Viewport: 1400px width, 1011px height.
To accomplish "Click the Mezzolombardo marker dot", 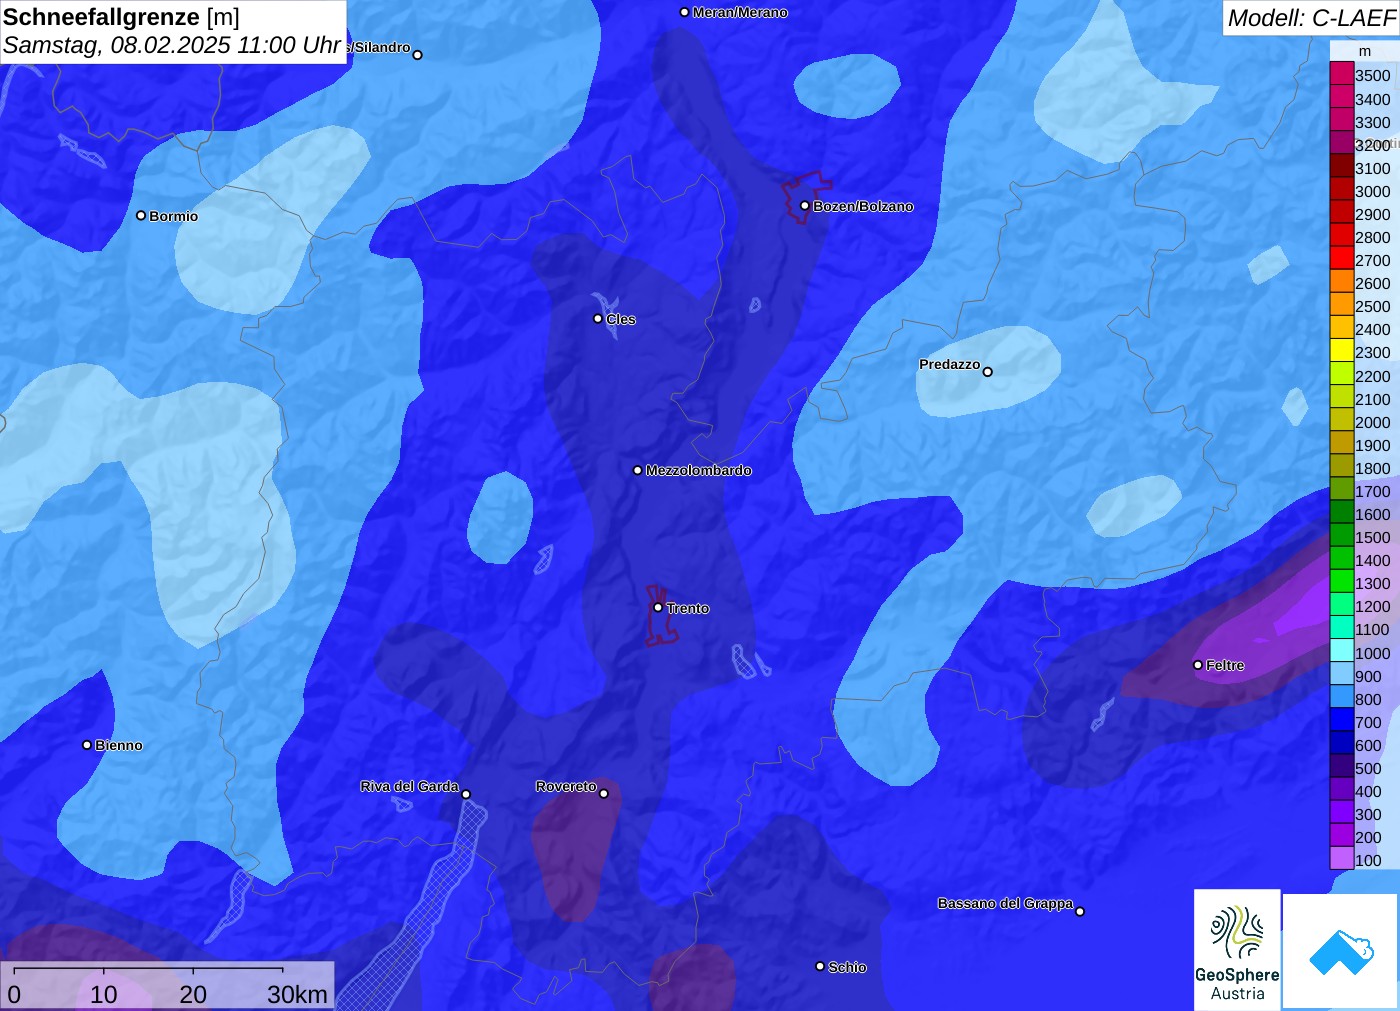I will pyautogui.click(x=638, y=470).
